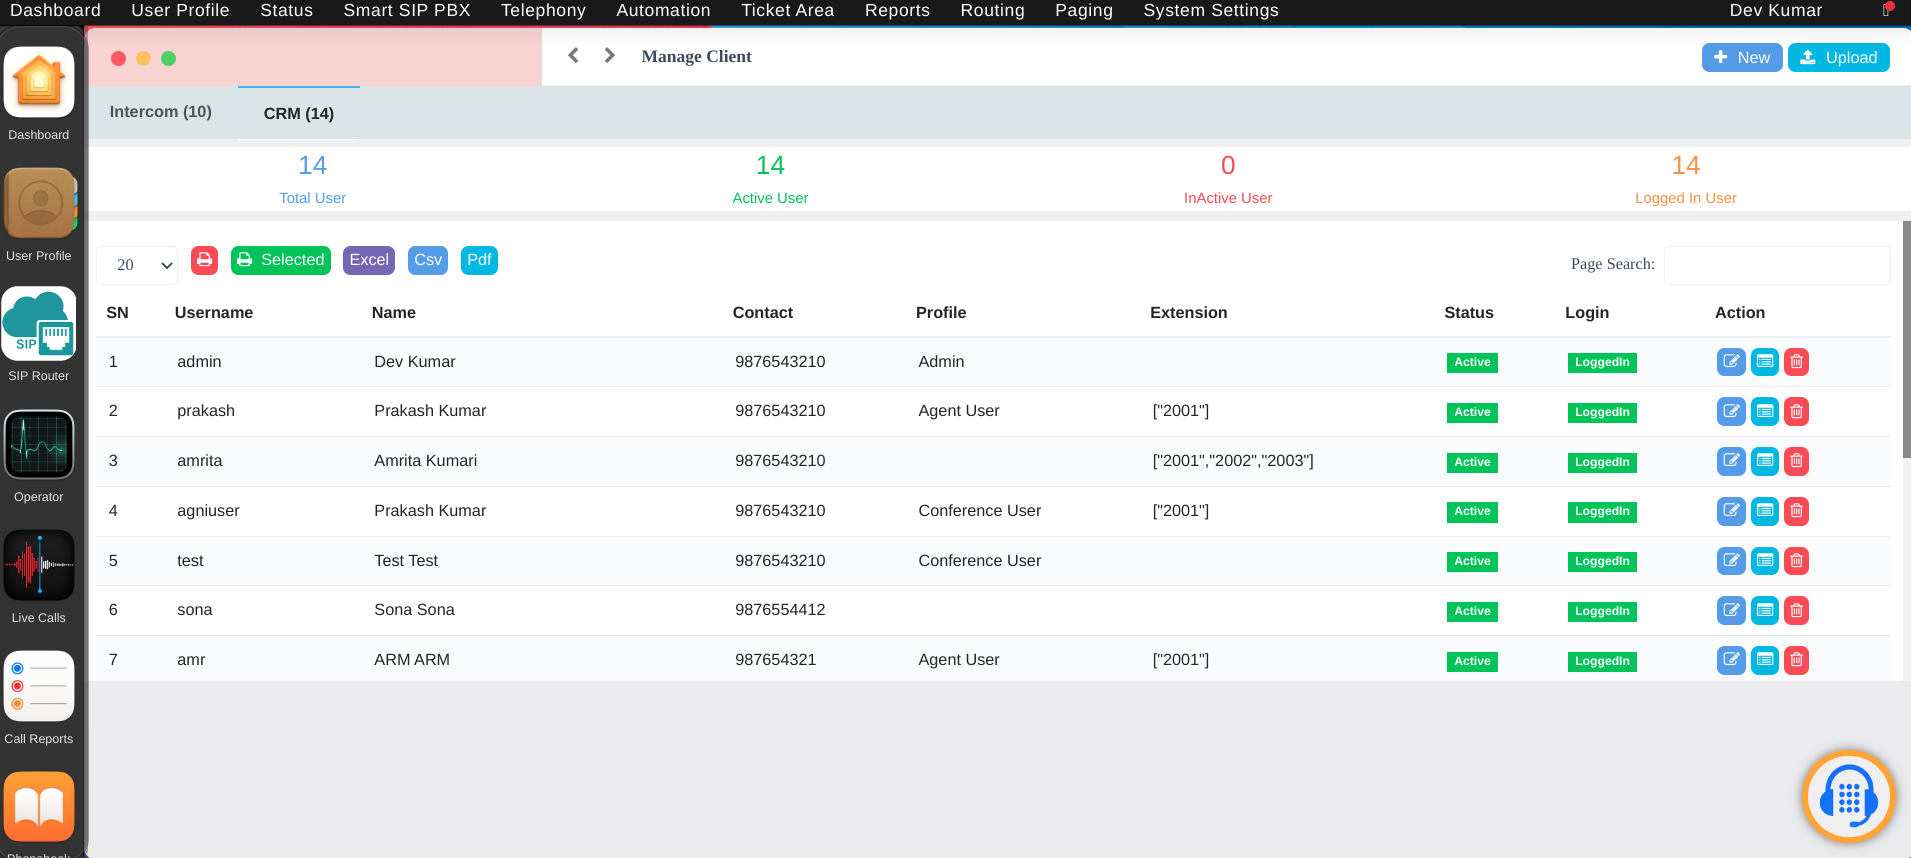Open the Paging menu
This screenshot has height=858, width=1911.
click(1084, 10)
